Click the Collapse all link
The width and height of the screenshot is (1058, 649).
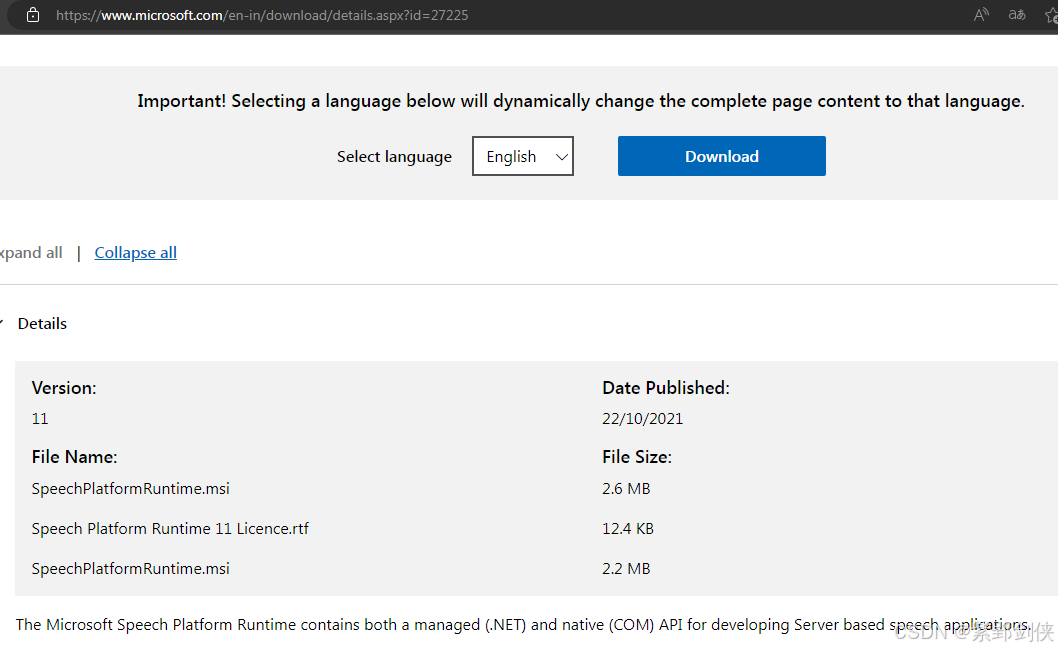[136, 252]
